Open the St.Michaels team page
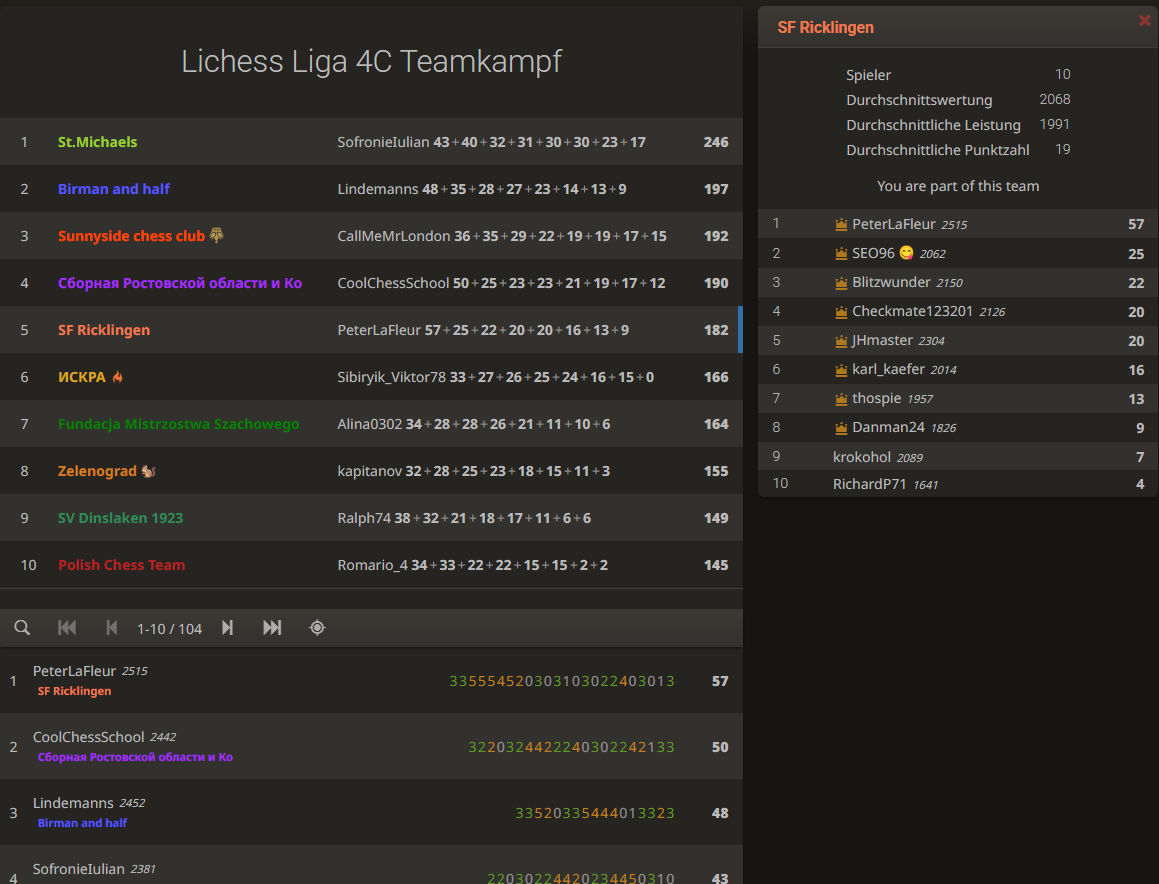Viewport: 1159px width, 884px height. coord(97,141)
